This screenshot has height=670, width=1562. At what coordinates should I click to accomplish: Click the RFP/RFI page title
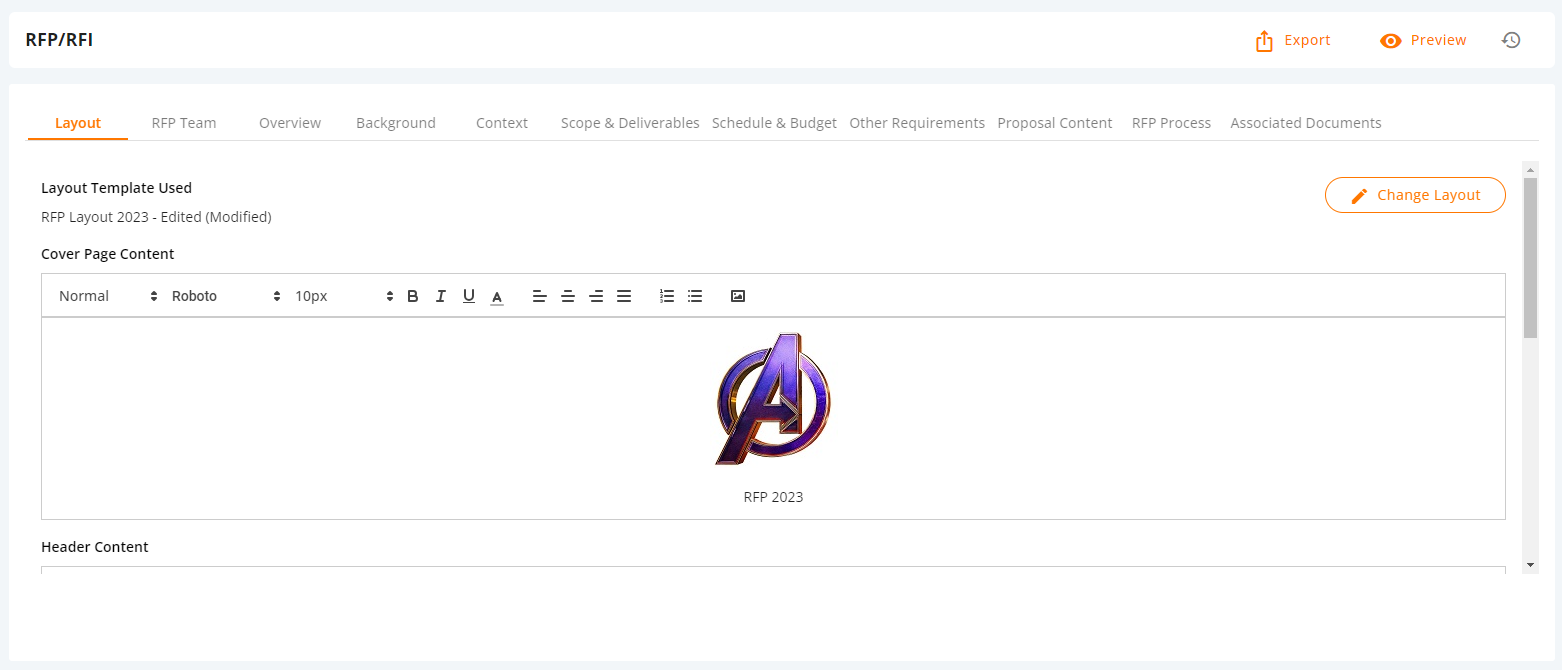pos(59,40)
